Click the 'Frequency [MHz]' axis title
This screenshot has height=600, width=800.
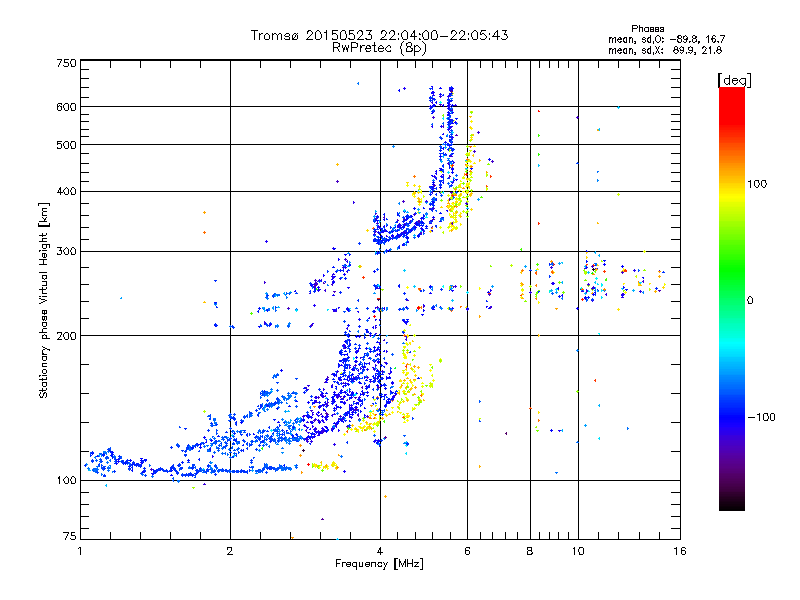[x=379, y=564]
